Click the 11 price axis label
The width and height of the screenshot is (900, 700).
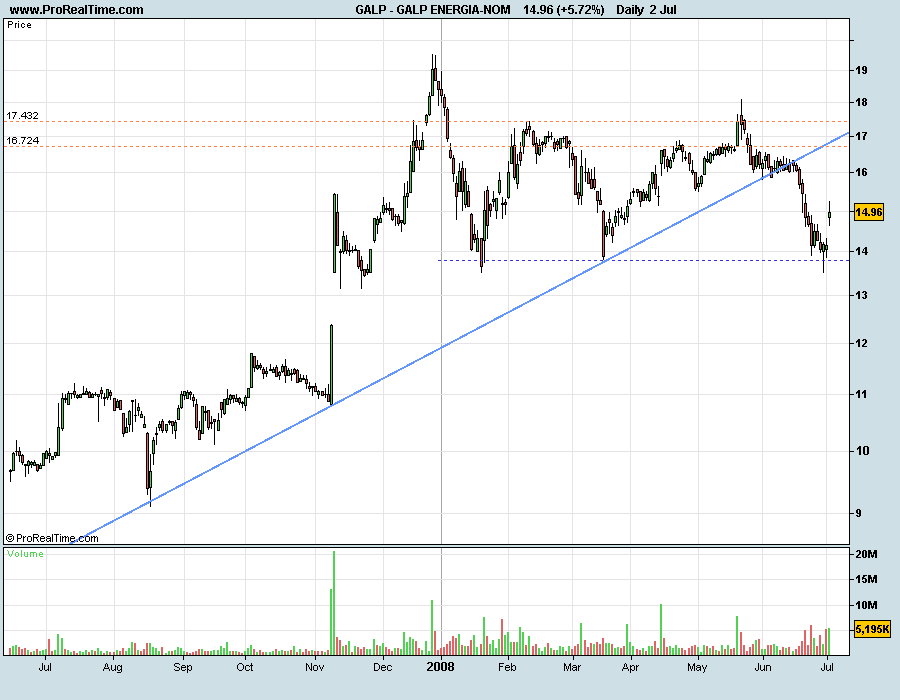point(861,394)
